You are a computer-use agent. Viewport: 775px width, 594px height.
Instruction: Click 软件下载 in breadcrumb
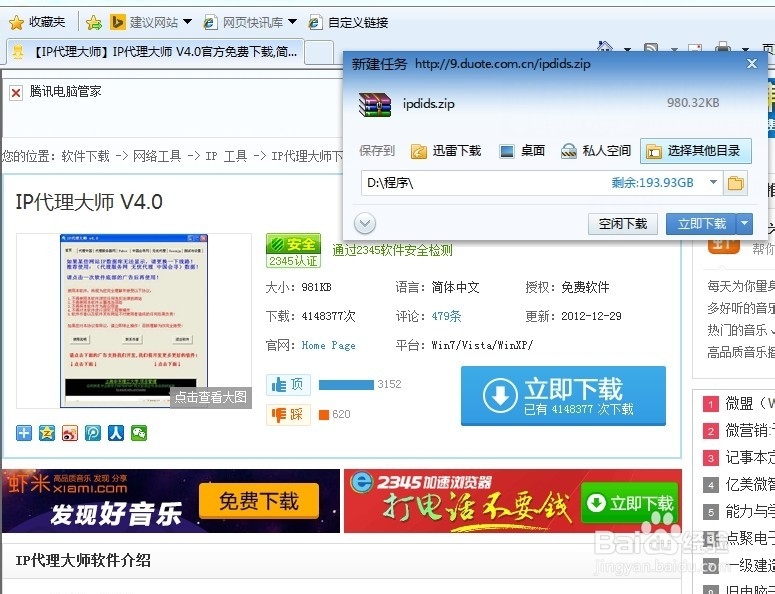pyautogui.click(x=86, y=156)
